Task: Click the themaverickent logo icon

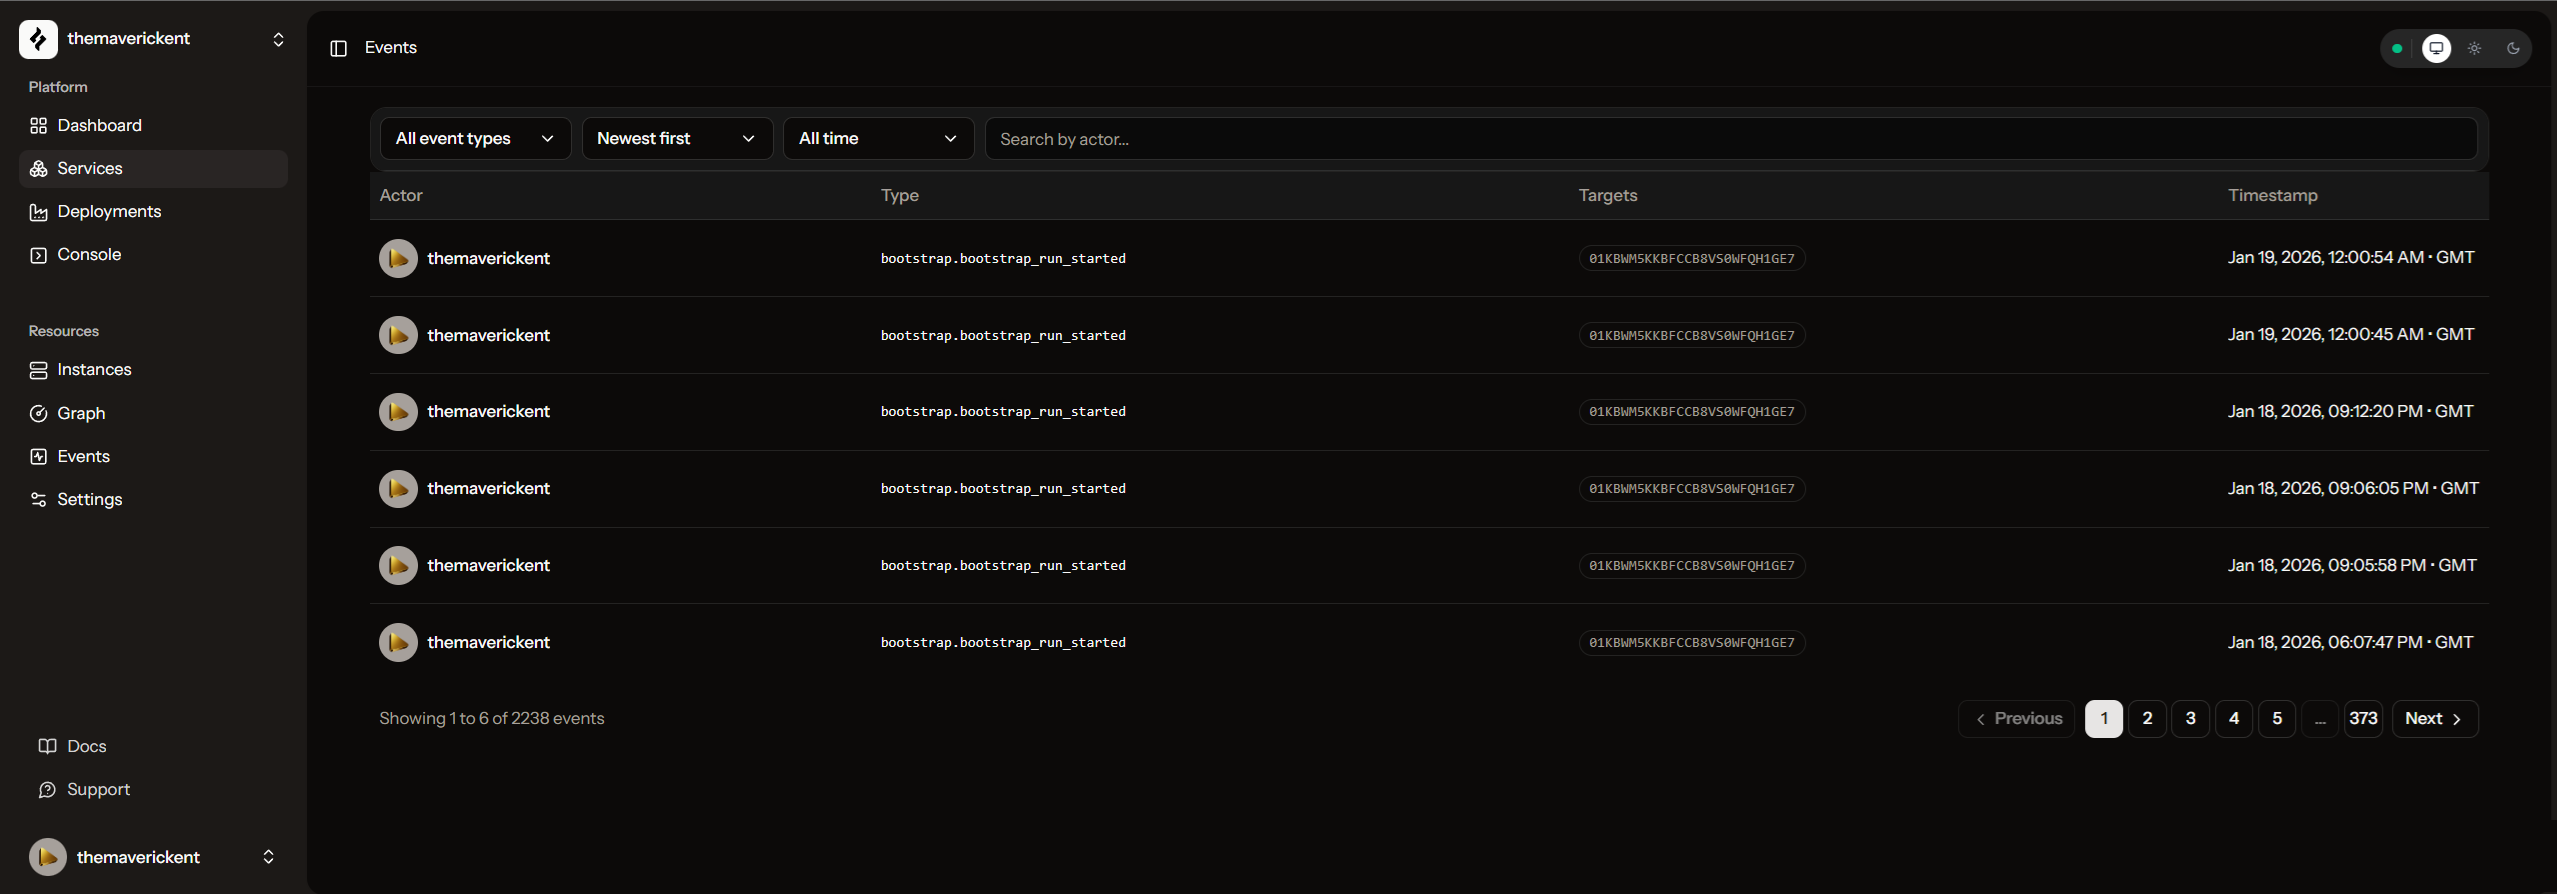Action: click(38, 39)
